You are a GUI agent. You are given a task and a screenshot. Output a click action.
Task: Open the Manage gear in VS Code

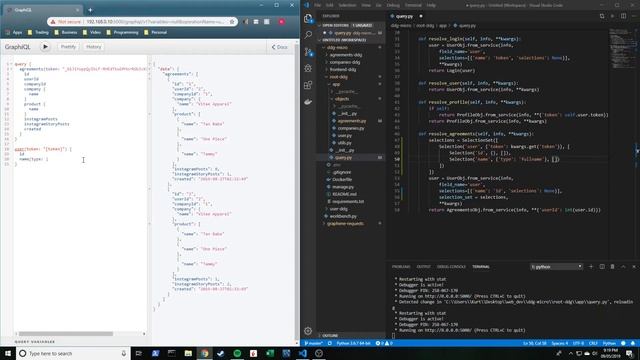308,331
